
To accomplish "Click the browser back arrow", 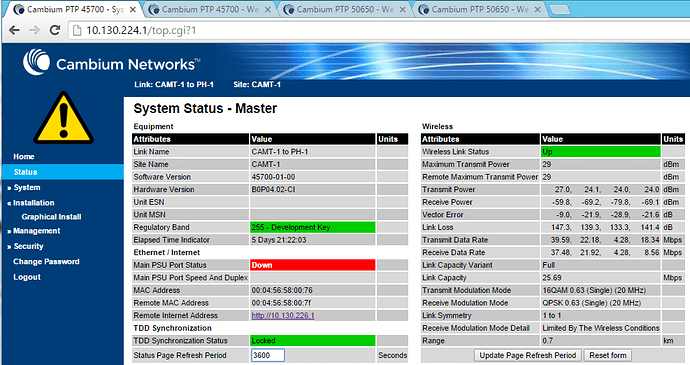I will point(15,30).
